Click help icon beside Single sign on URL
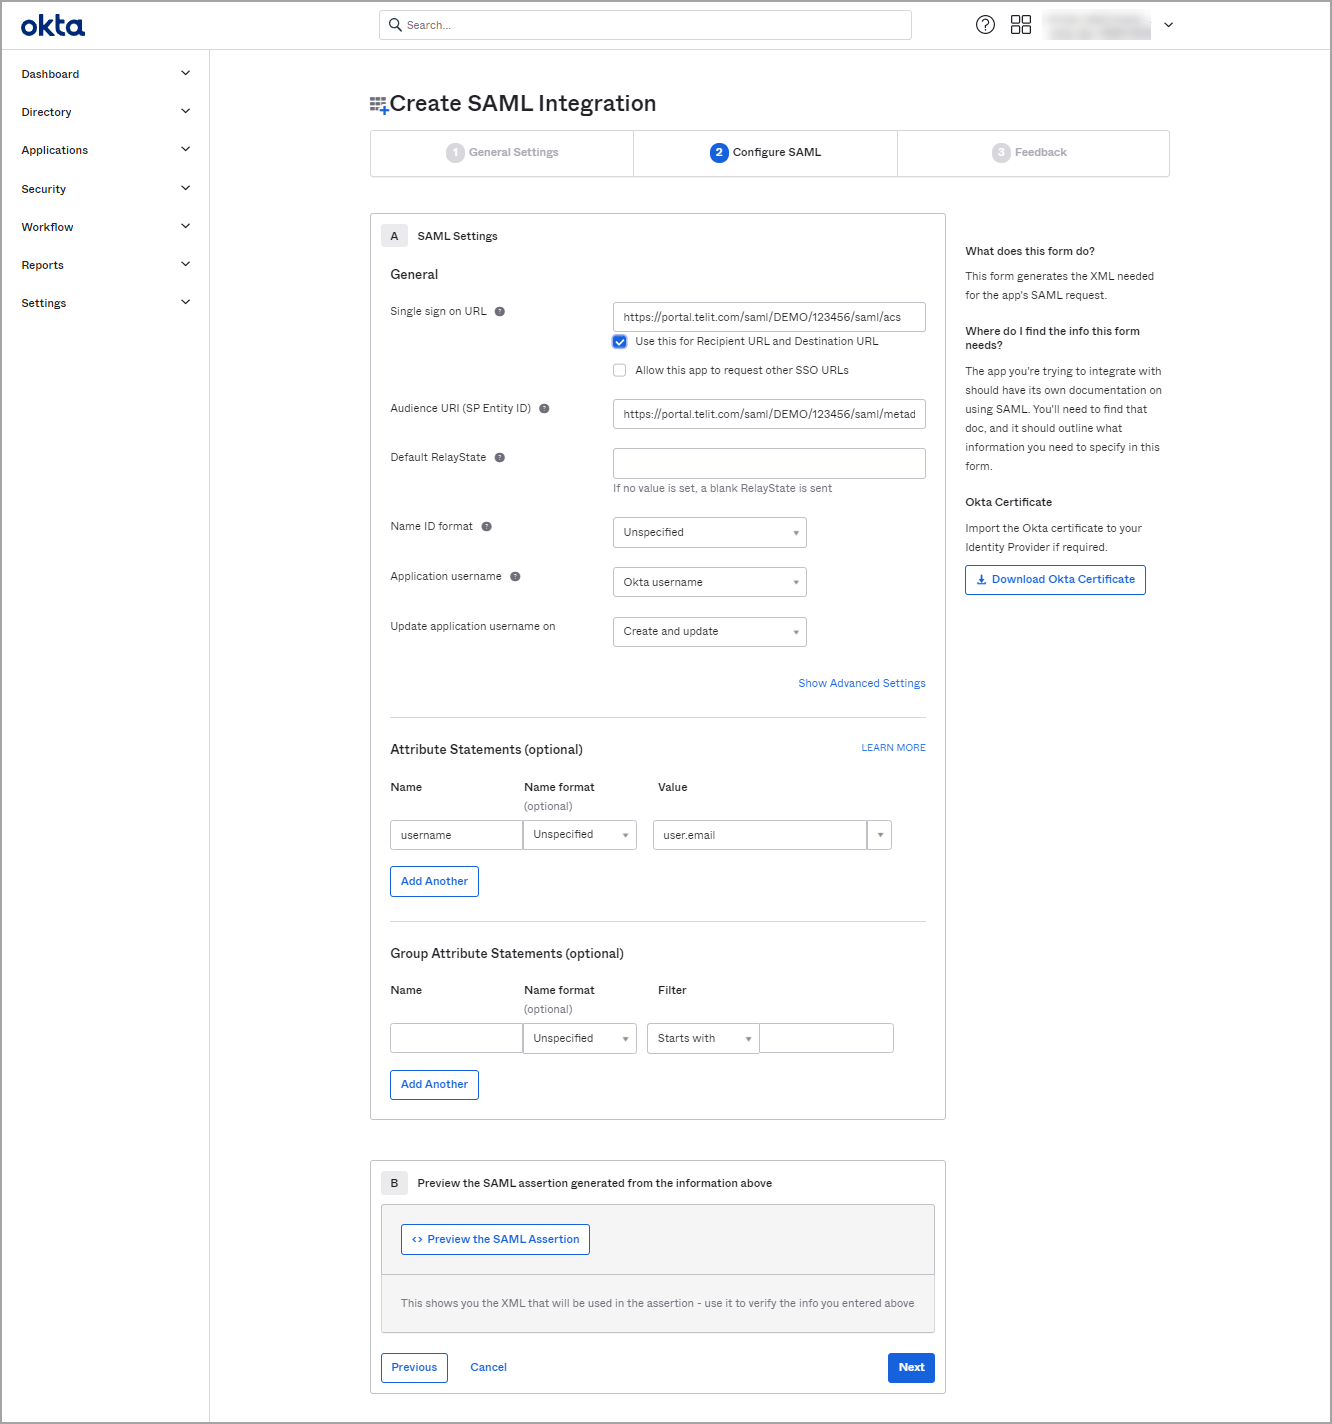Image resolution: width=1332 pixels, height=1424 pixels. (x=500, y=312)
